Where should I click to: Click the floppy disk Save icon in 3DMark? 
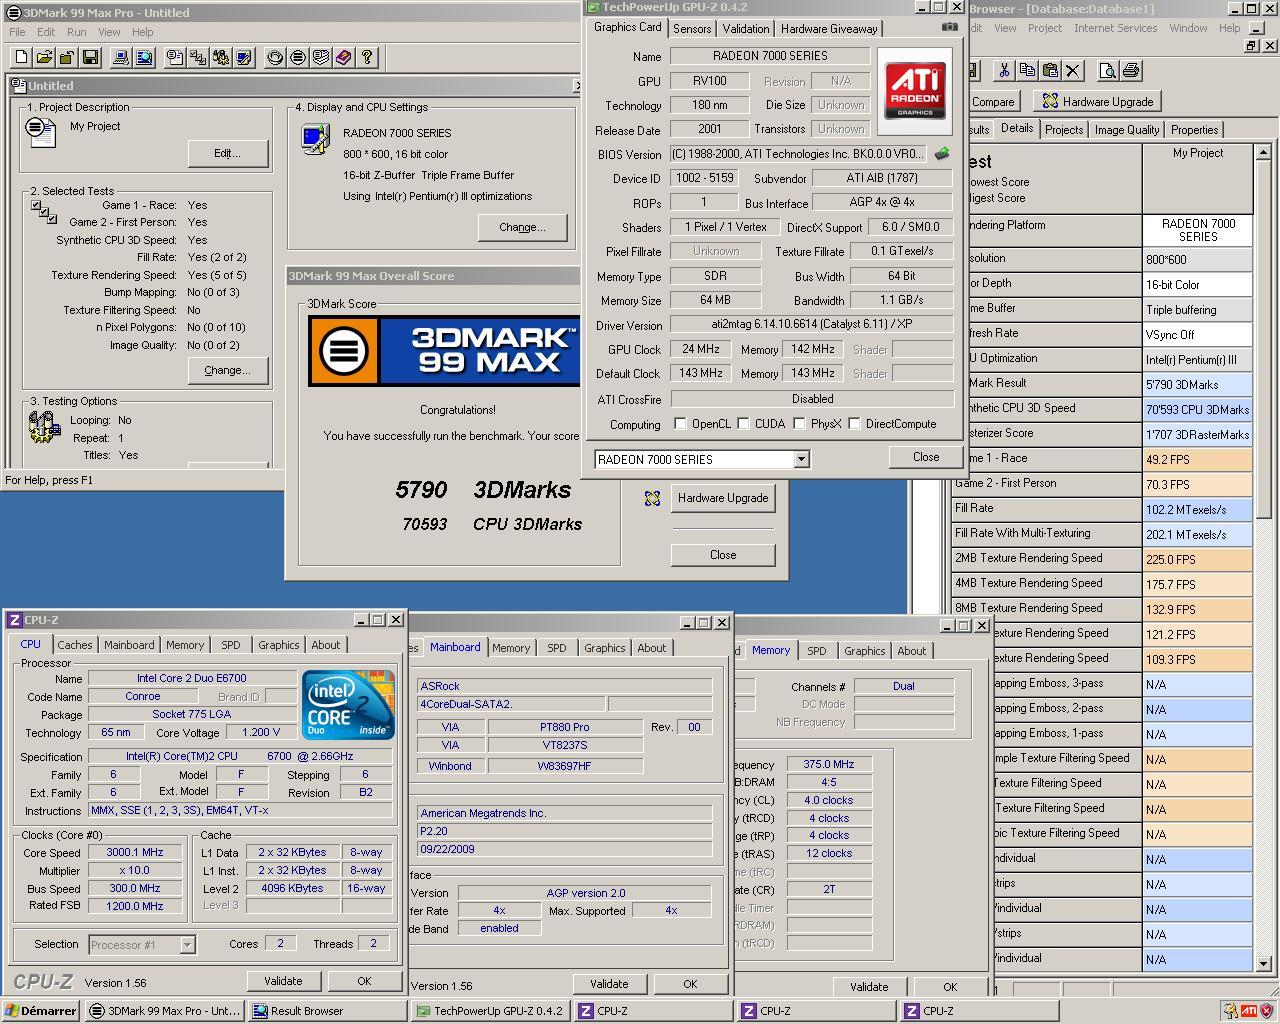pos(90,58)
